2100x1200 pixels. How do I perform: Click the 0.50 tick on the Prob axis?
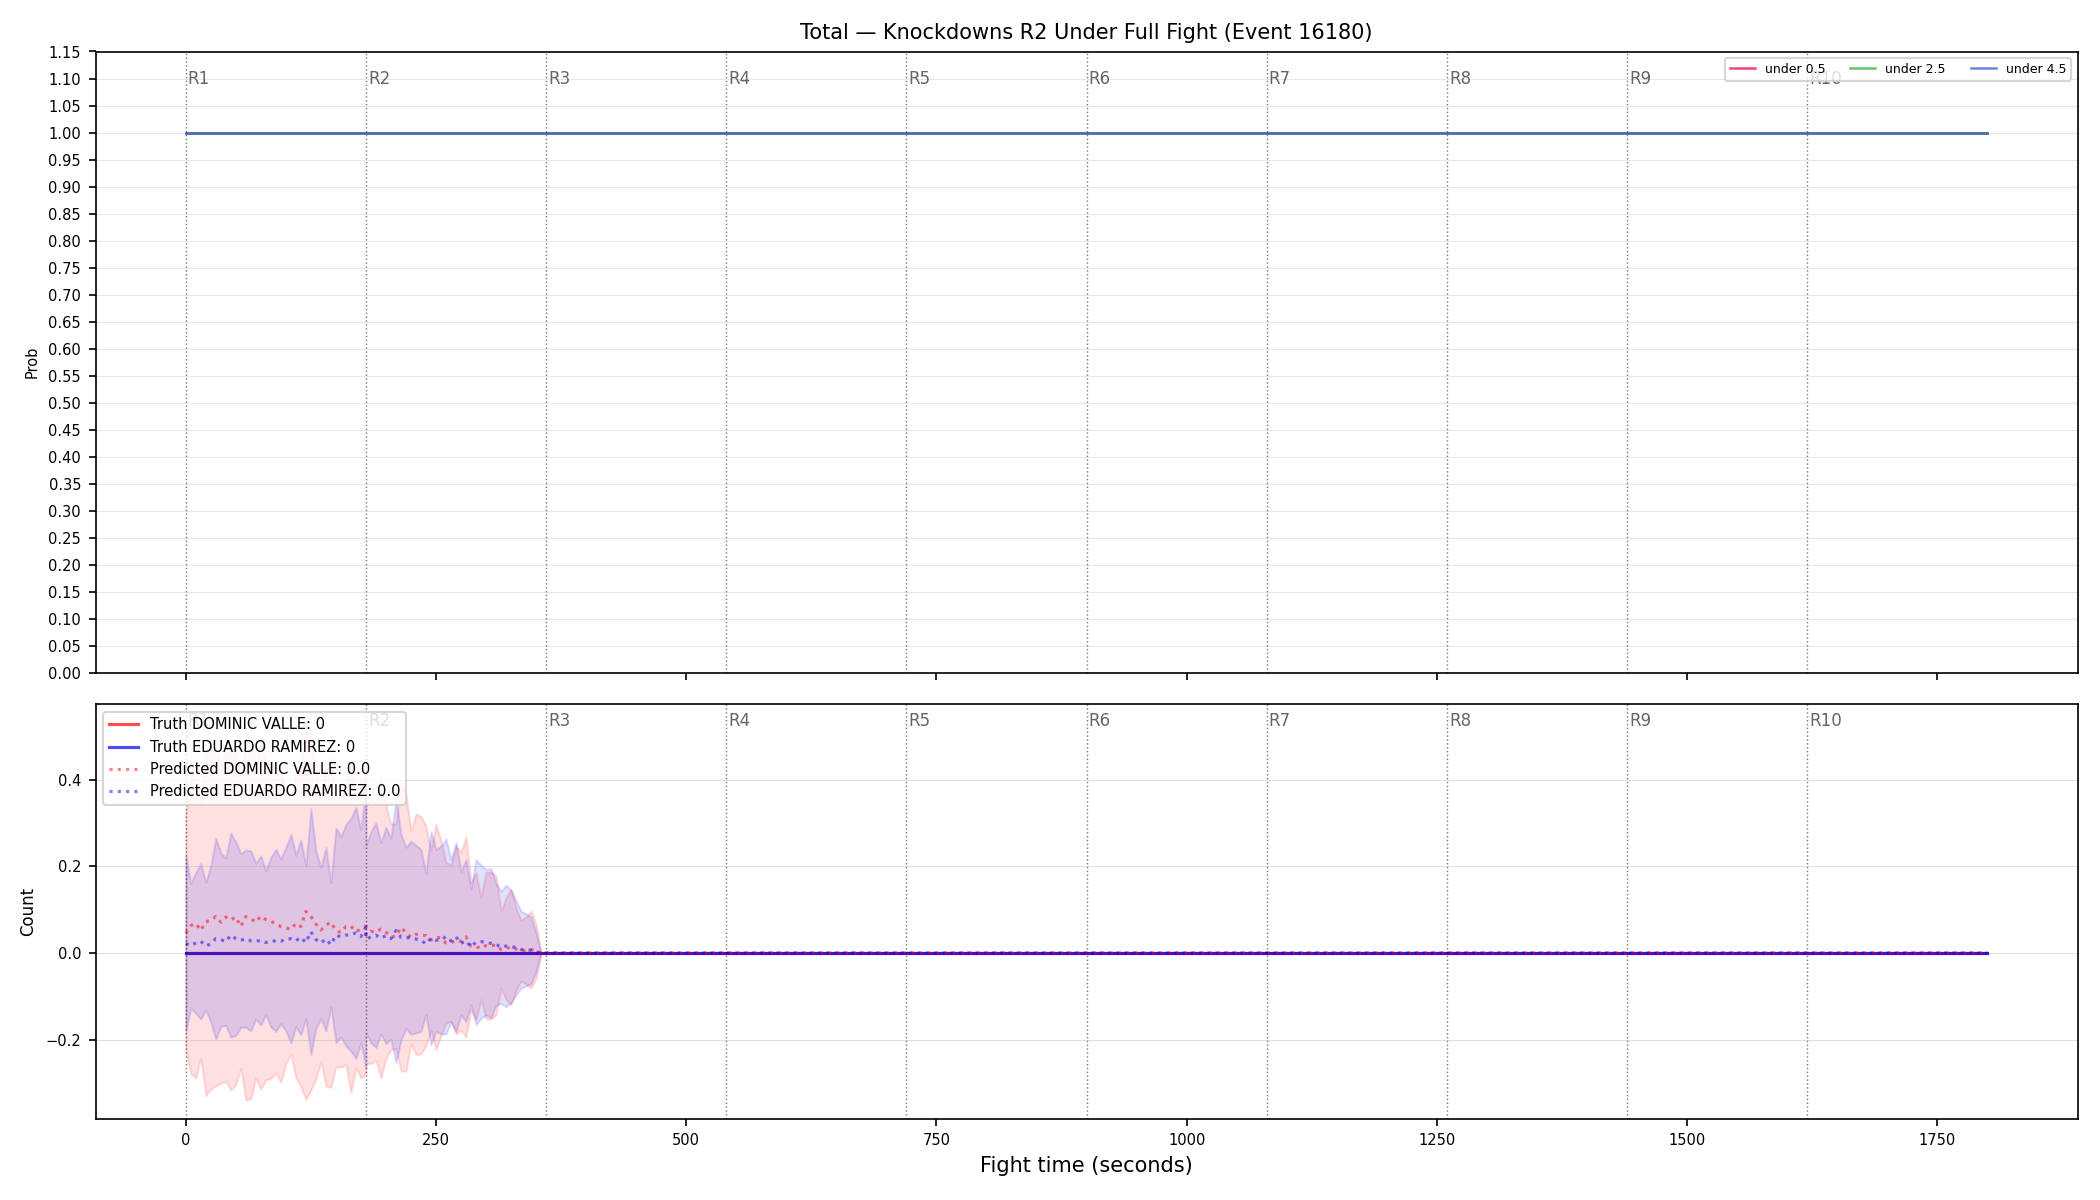[65, 403]
